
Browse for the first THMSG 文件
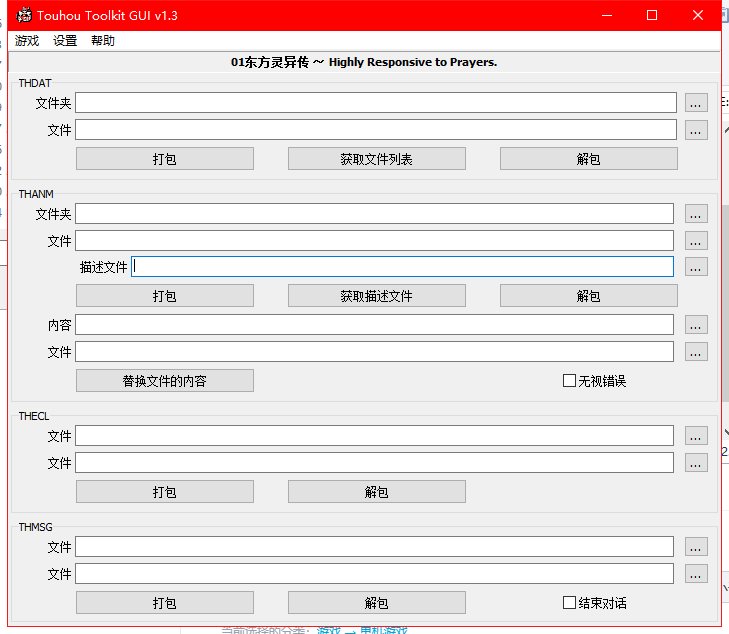(x=696, y=547)
